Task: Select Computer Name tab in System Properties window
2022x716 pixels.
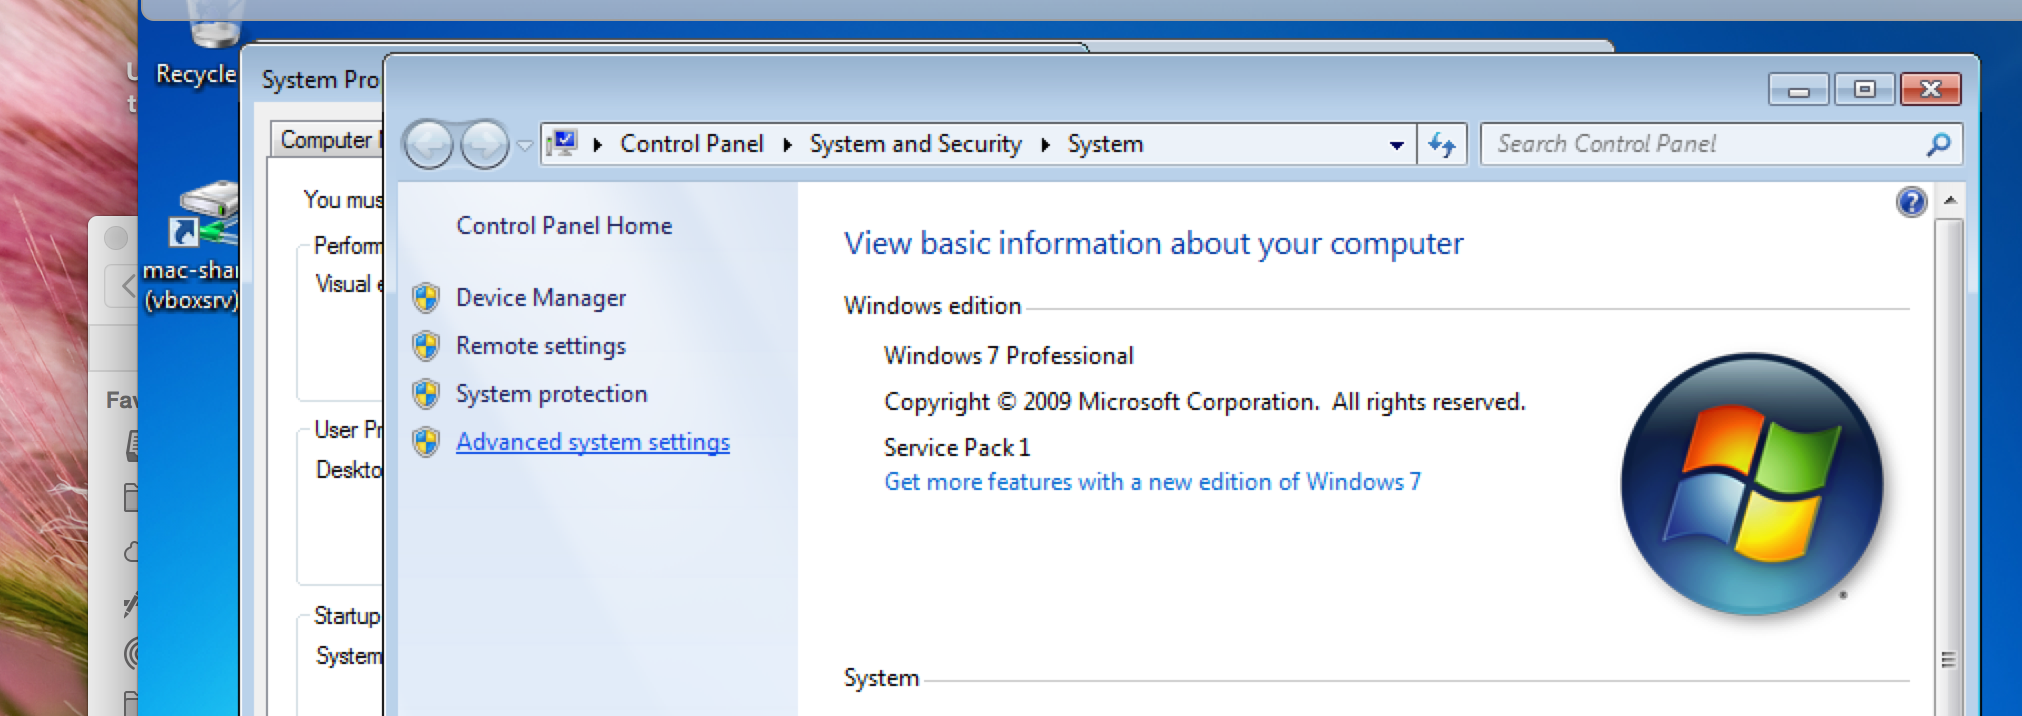Action: [x=328, y=140]
